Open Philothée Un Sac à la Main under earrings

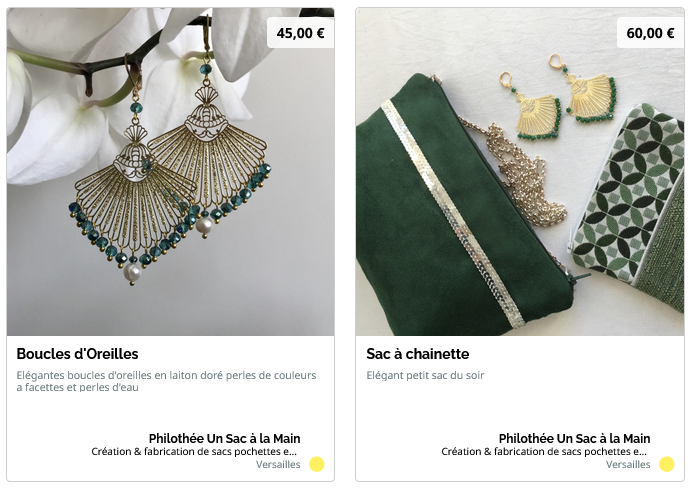pyautogui.click(x=224, y=439)
